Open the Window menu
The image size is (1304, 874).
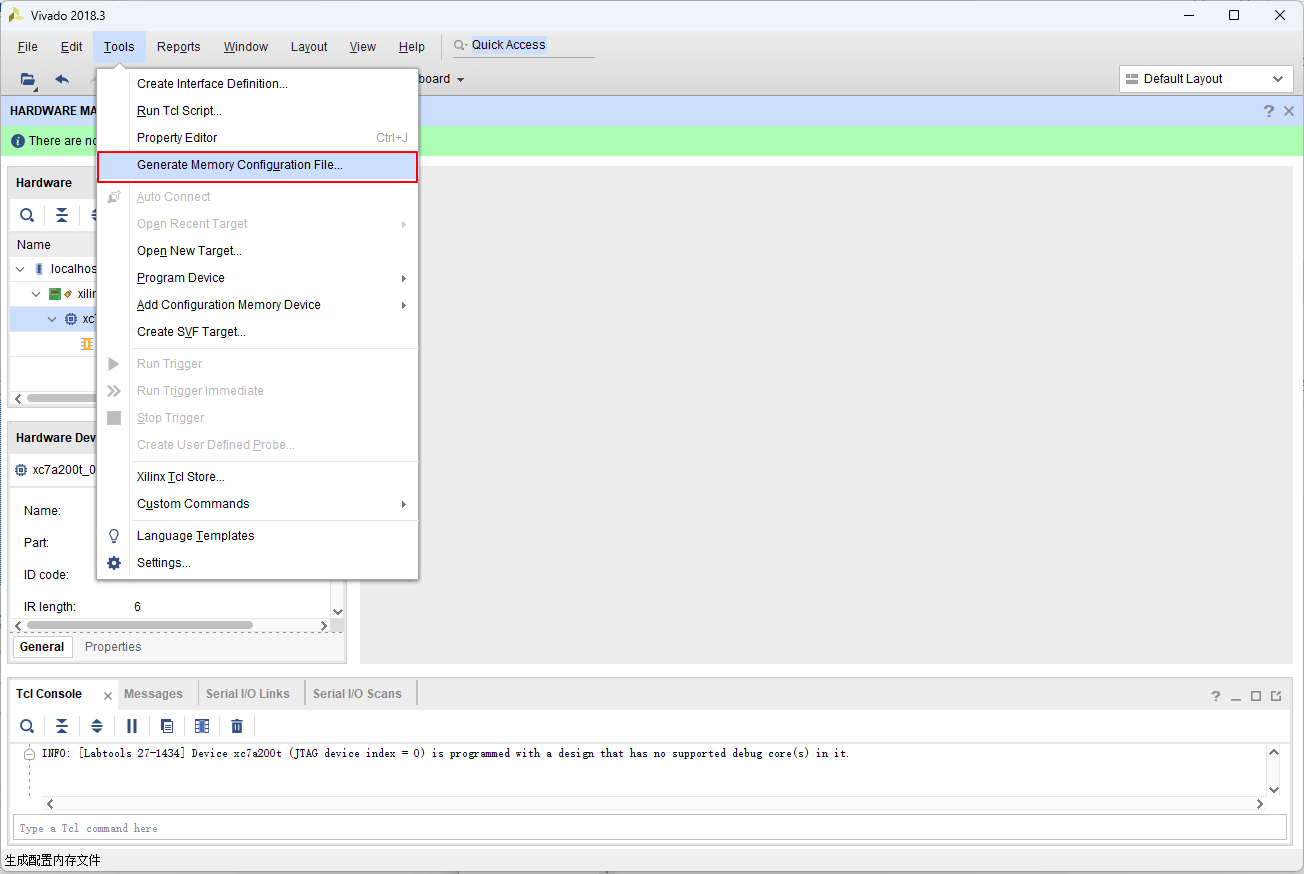coord(246,47)
